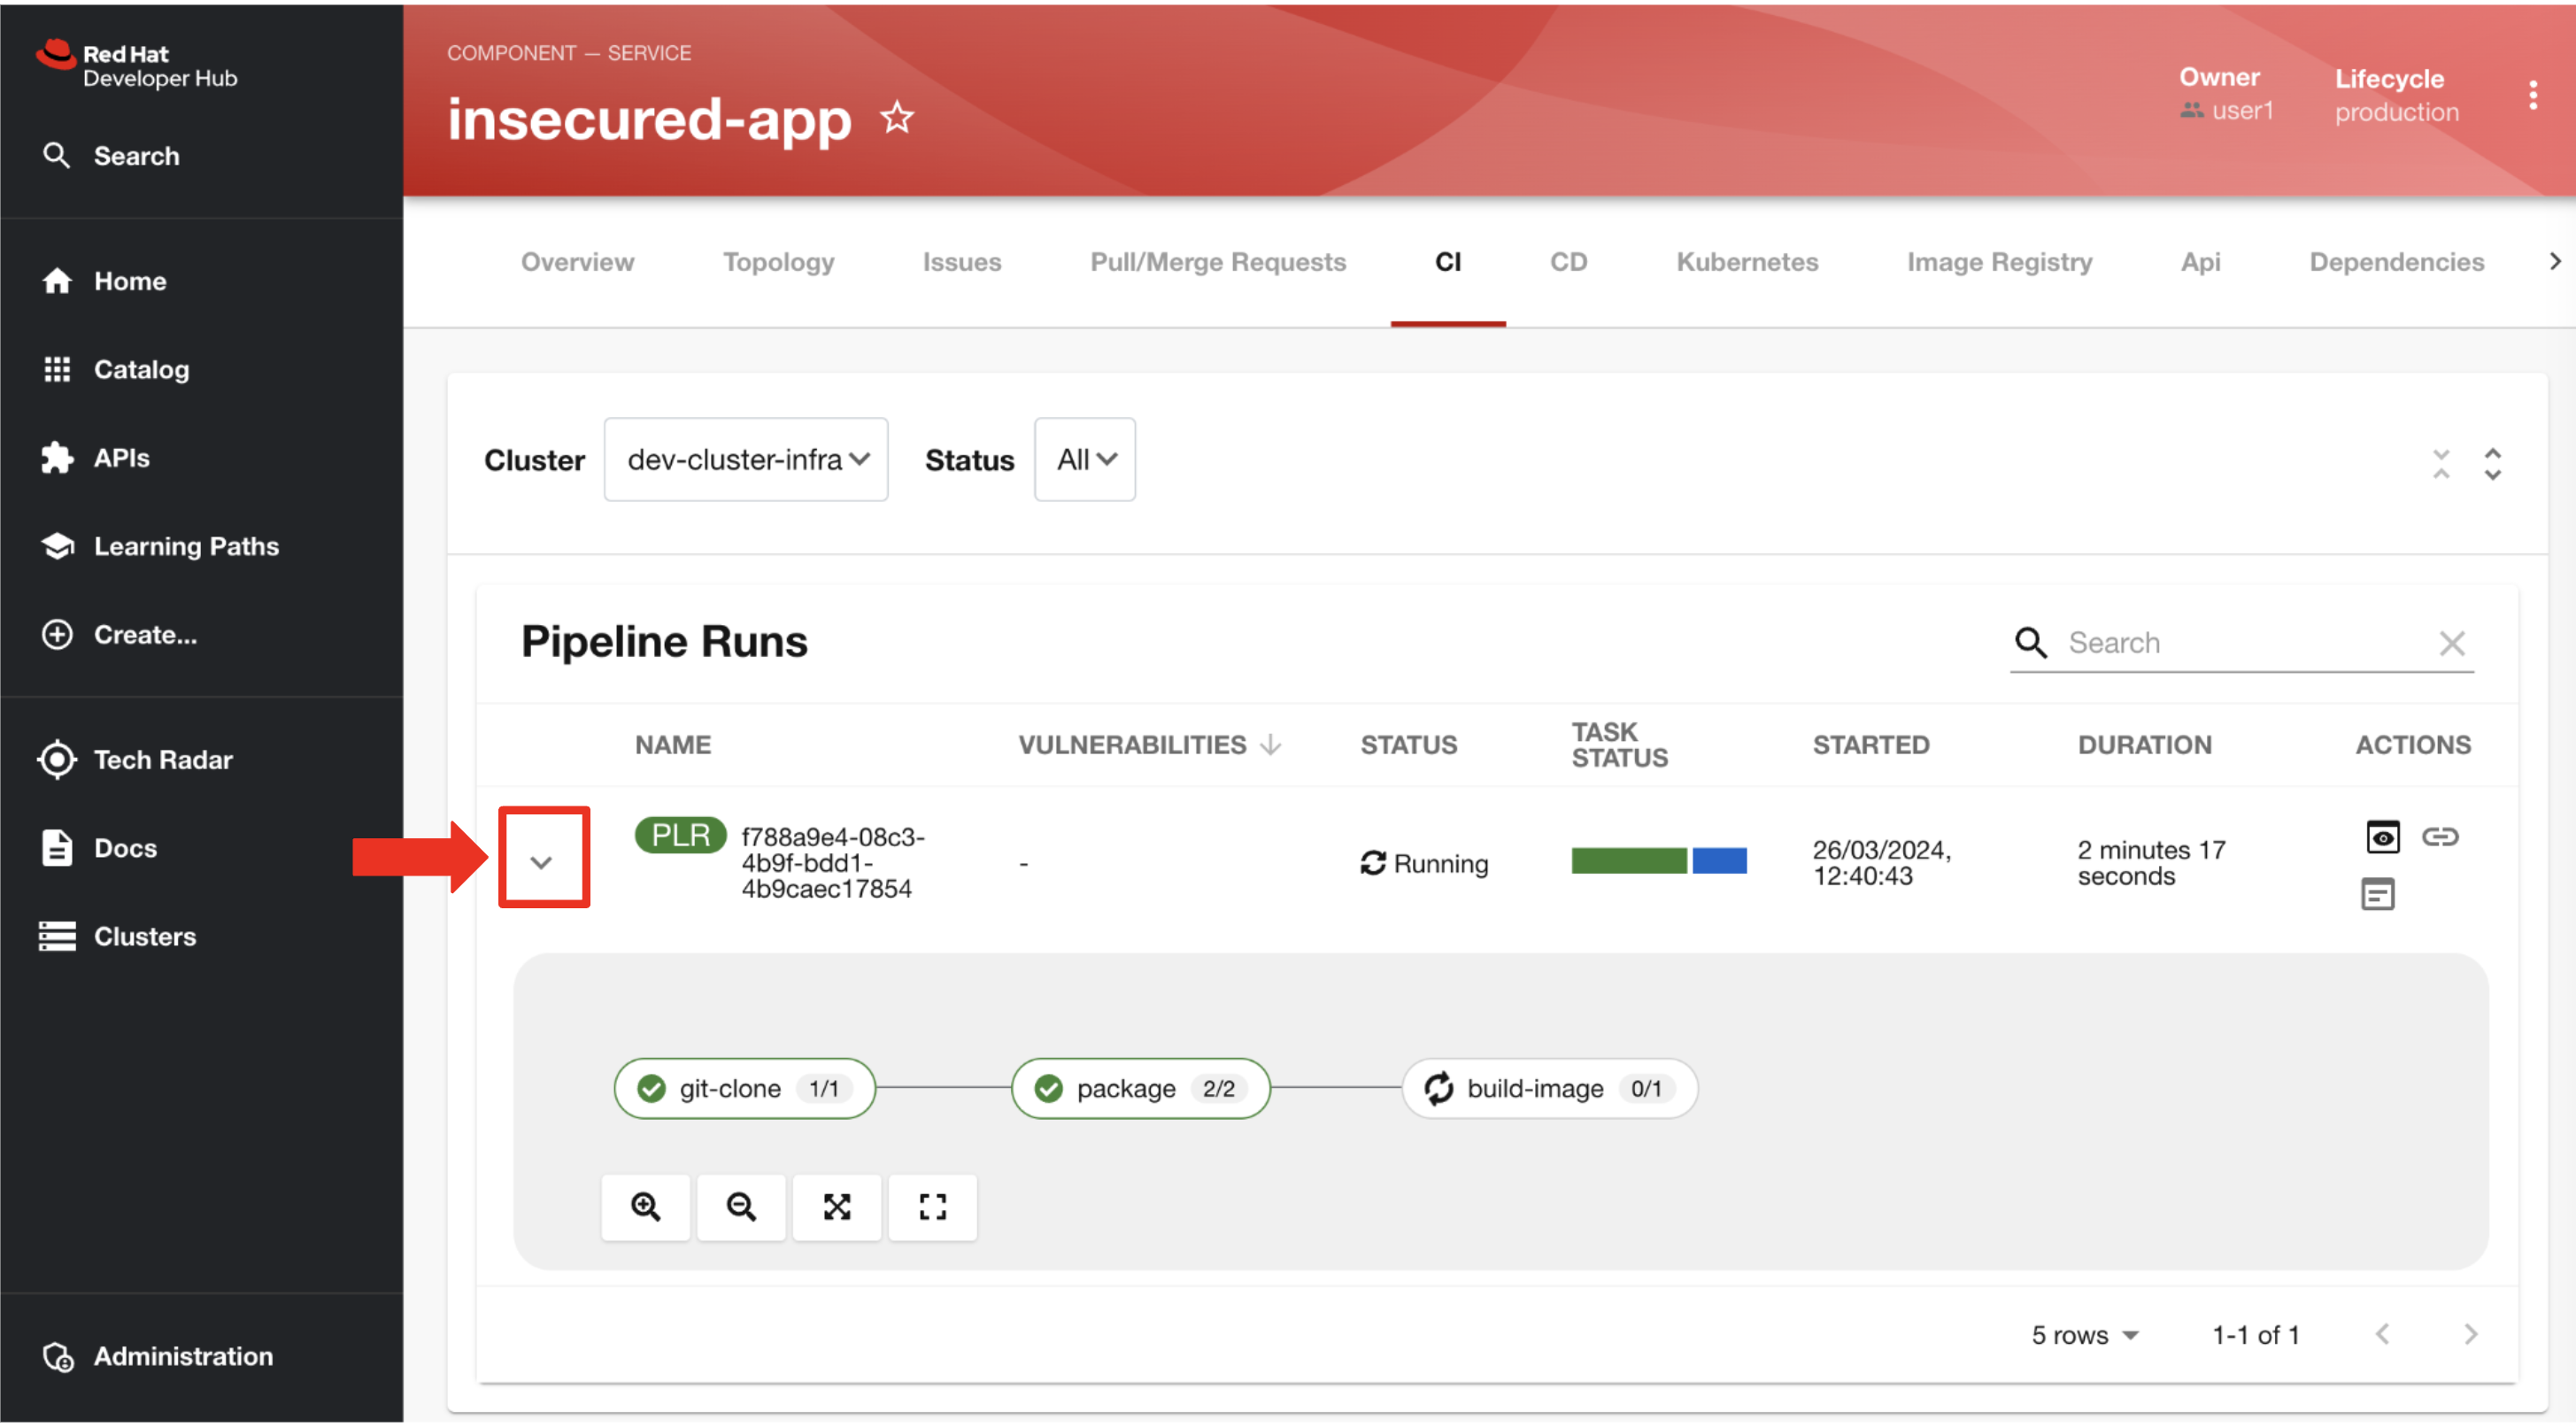Click the production lifecycle label
This screenshot has height=1427, width=2576.
(2396, 112)
